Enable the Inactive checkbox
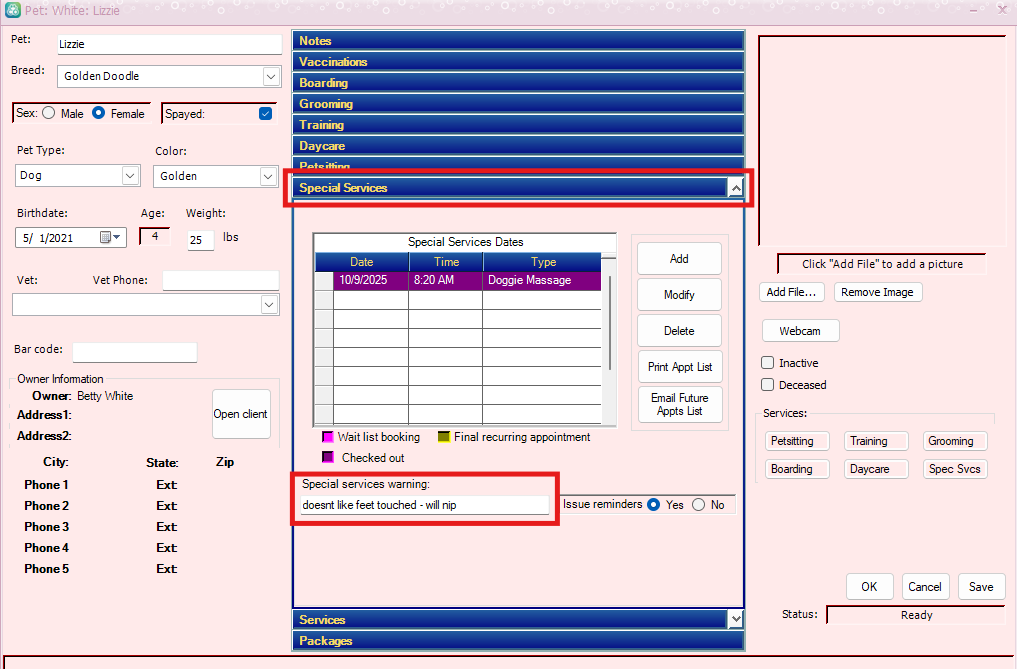The width and height of the screenshot is (1017, 669). (x=768, y=363)
